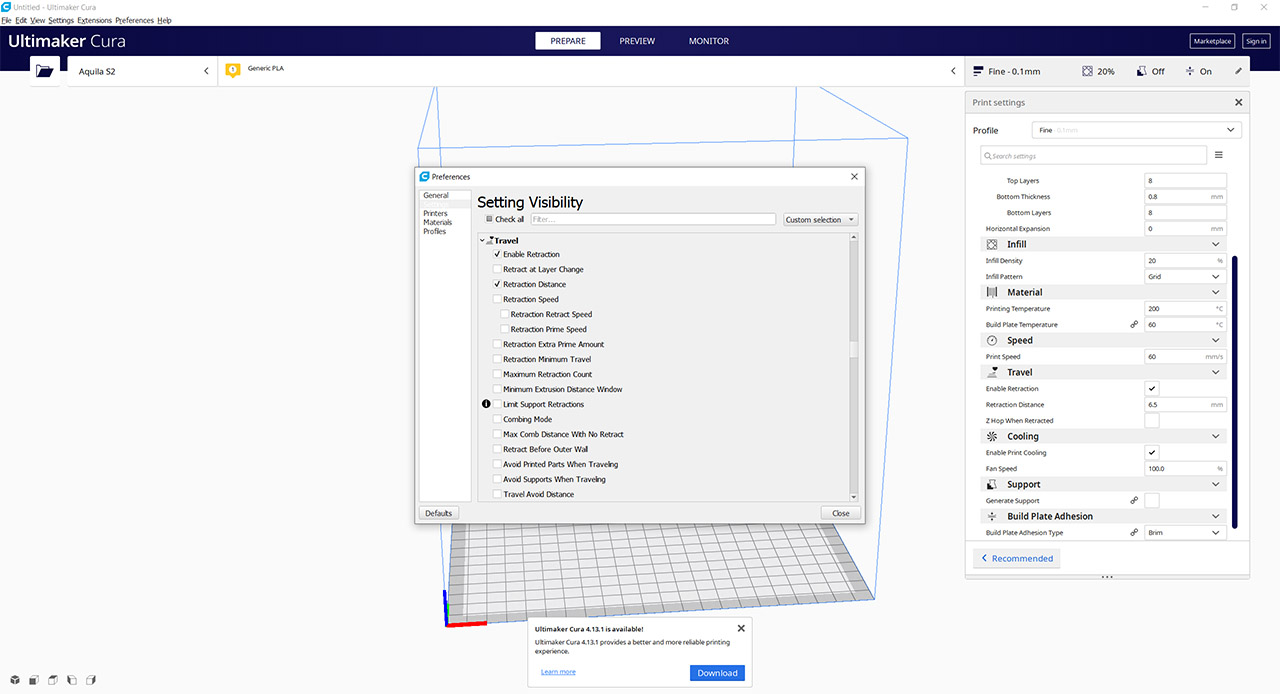Click link icon beside Build Plate Adhesion Type

pos(1134,532)
